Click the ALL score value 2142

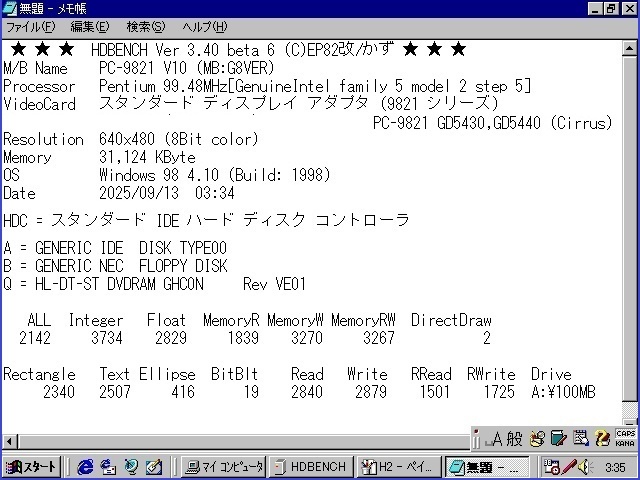point(35,338)
